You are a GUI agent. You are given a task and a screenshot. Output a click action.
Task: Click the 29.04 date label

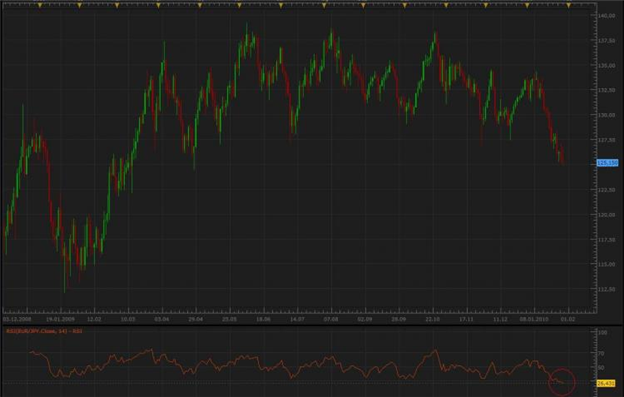[195, 319]
